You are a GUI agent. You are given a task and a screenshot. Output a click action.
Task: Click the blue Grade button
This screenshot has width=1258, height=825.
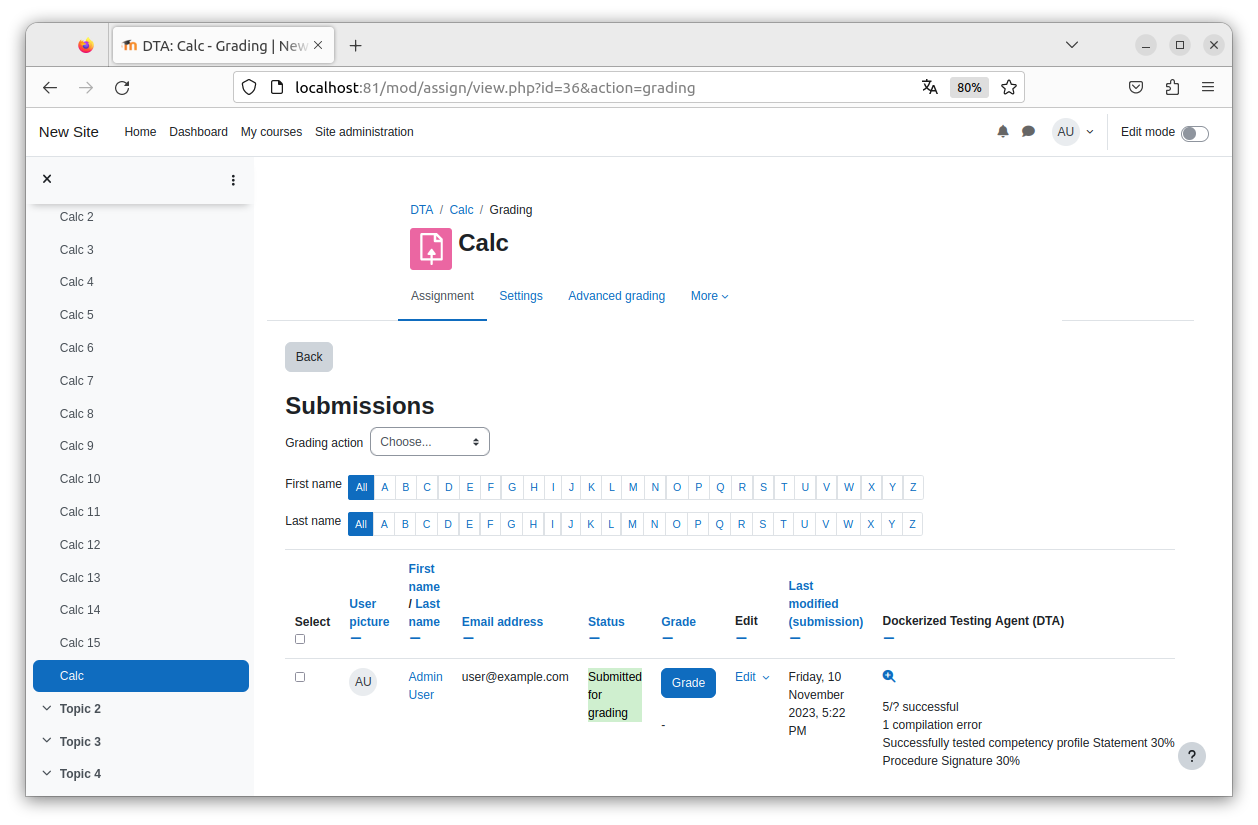688,683
